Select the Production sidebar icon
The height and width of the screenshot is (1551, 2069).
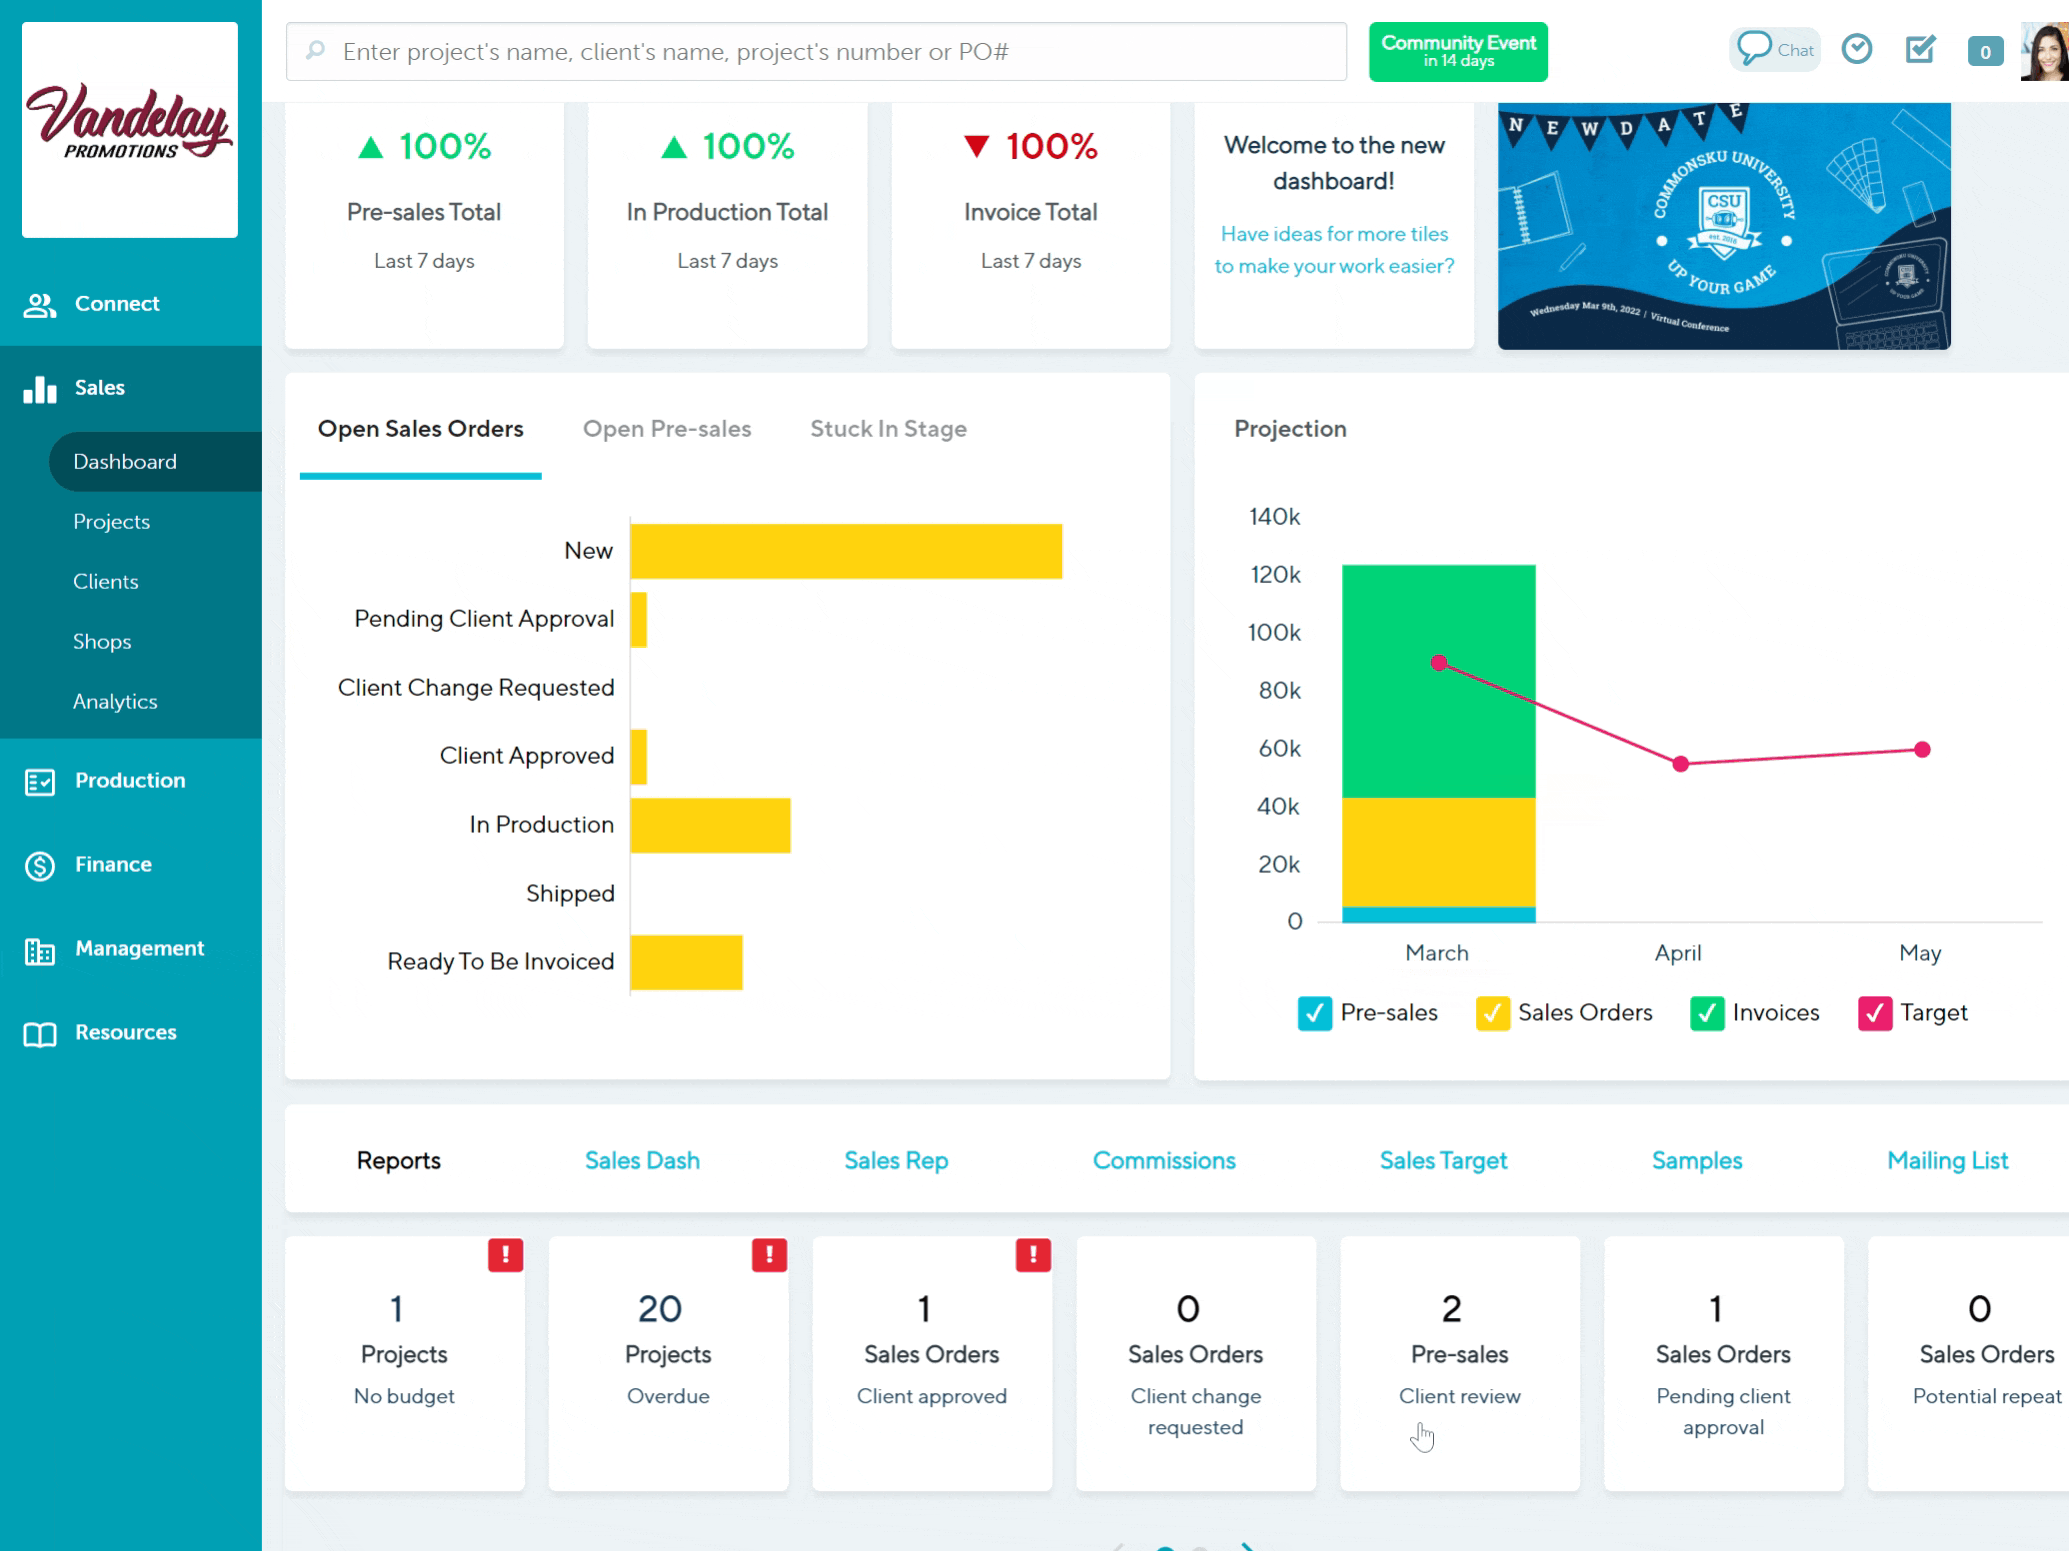point(40,782)
